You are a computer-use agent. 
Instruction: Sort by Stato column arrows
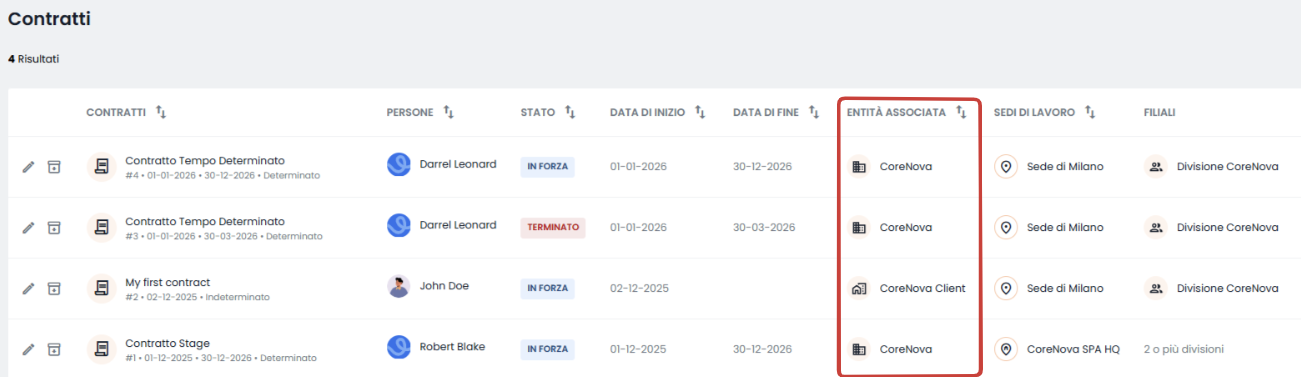570,113
